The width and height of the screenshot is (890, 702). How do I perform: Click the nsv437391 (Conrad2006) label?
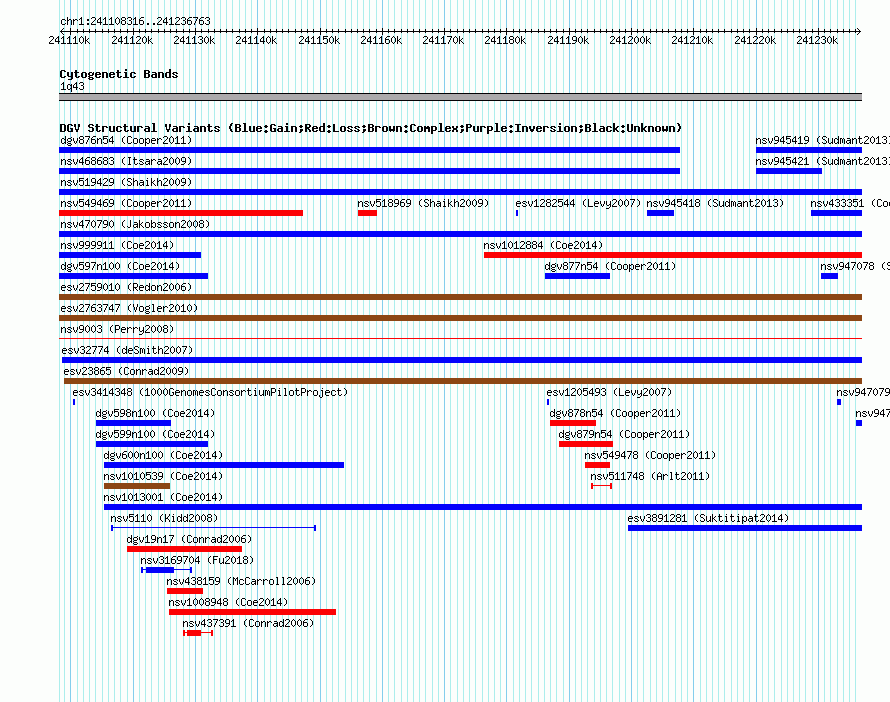pos(248,623)
